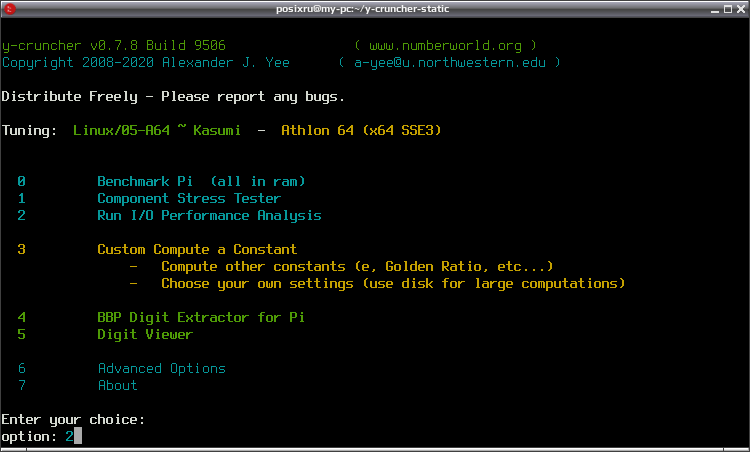Click the www.numberworld.org address

point(445,46)
